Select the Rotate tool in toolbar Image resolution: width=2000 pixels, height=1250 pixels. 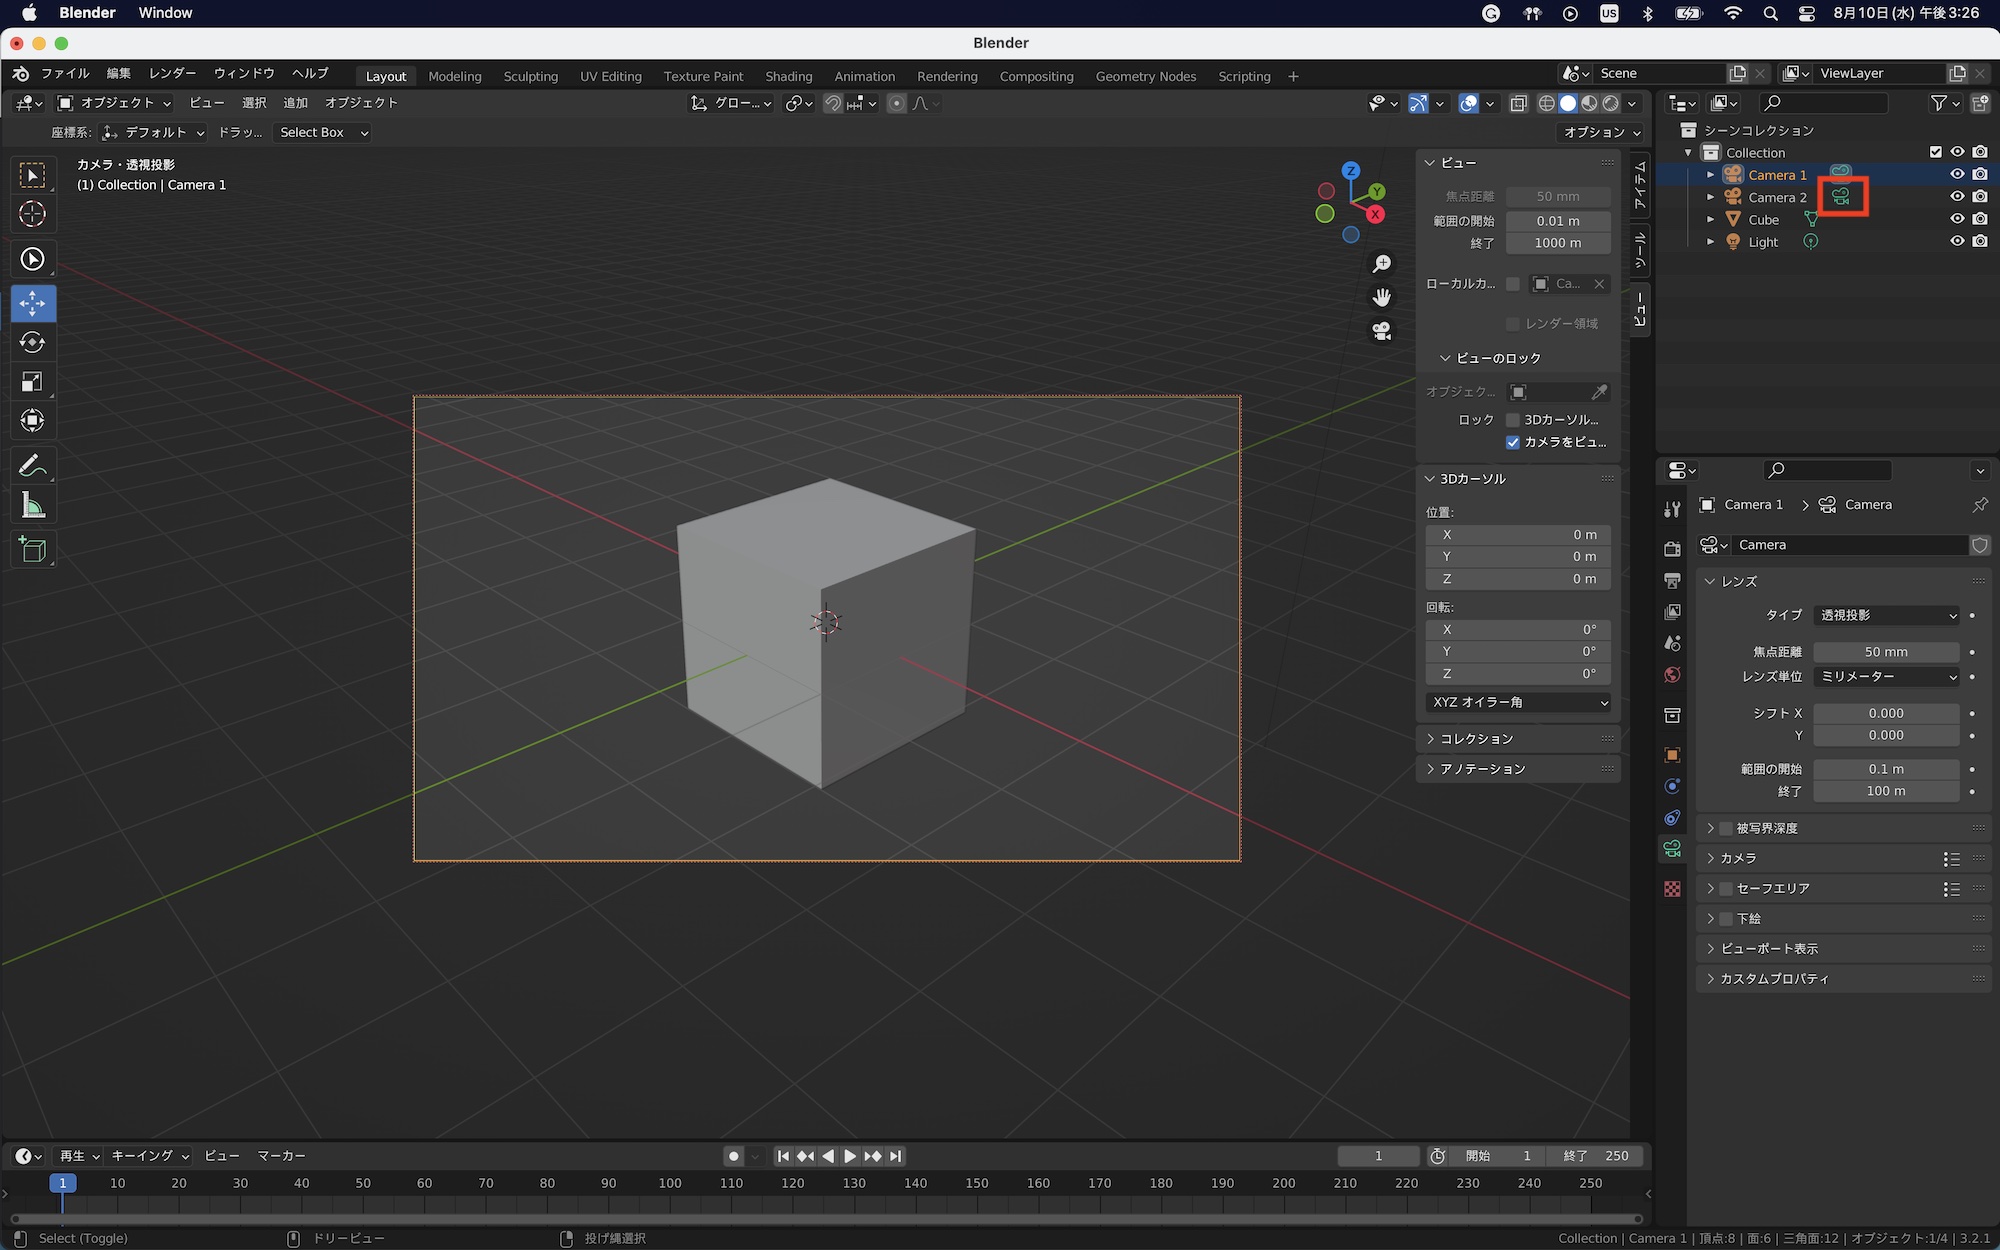click(x=32, y=342)
